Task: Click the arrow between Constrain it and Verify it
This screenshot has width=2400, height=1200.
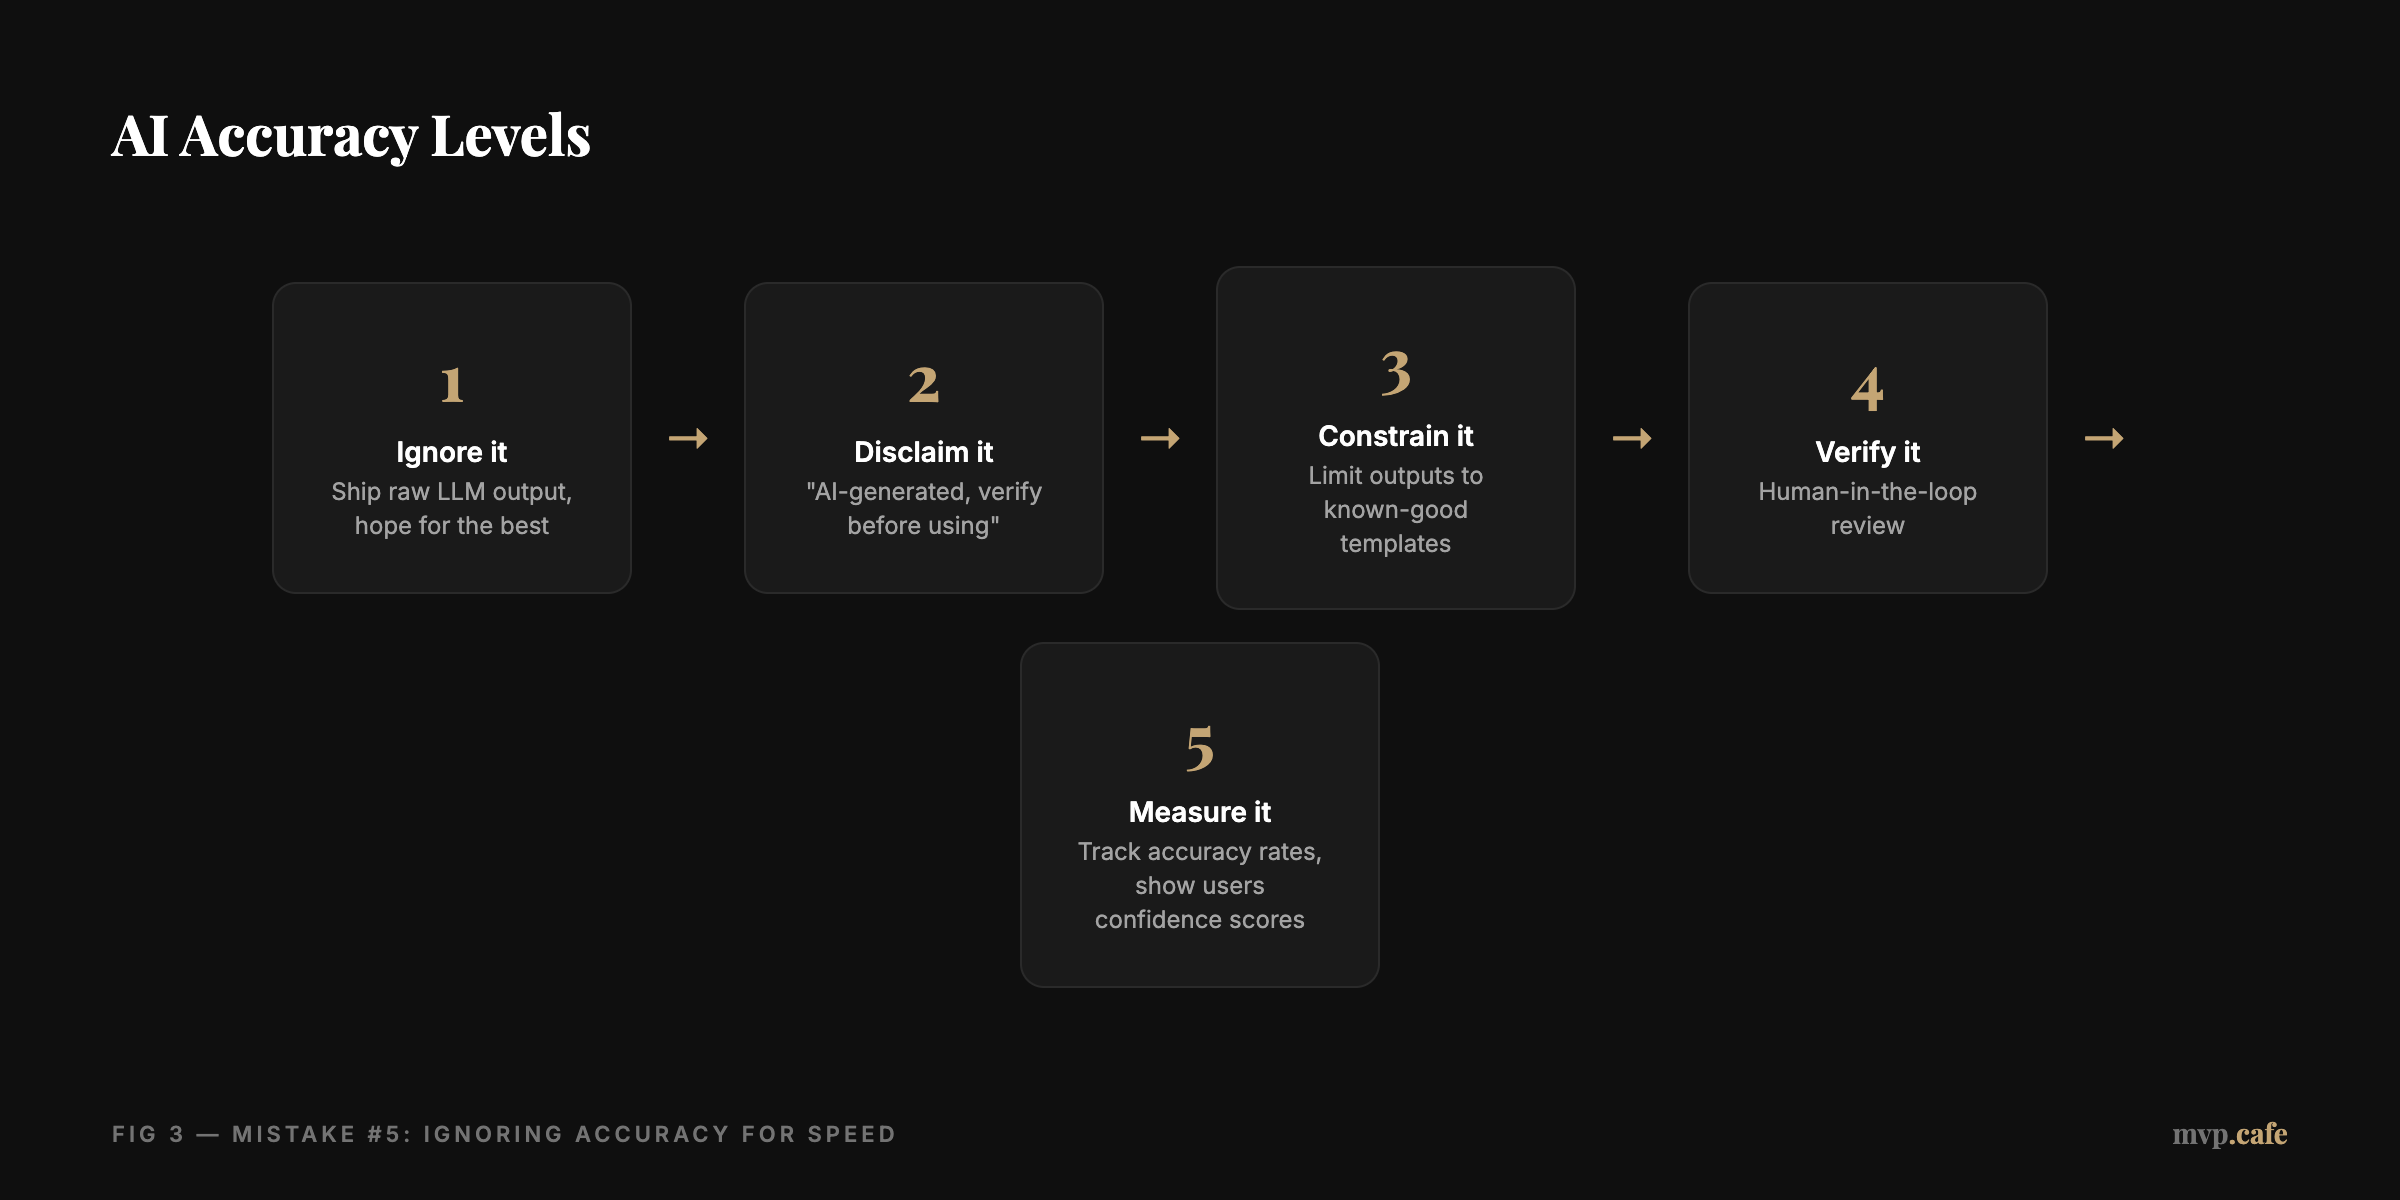Action: 1632,438
